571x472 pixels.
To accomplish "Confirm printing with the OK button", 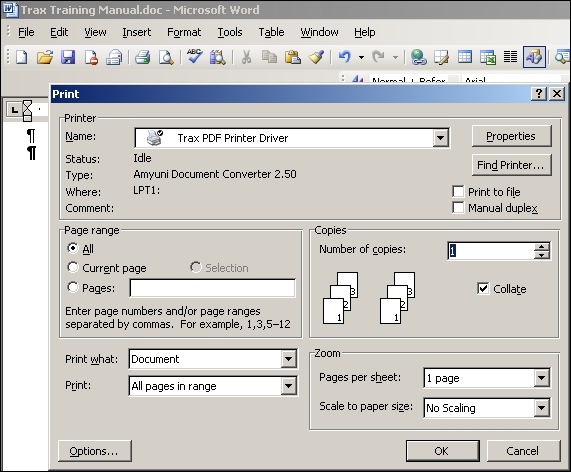I will tap(442, 451).
